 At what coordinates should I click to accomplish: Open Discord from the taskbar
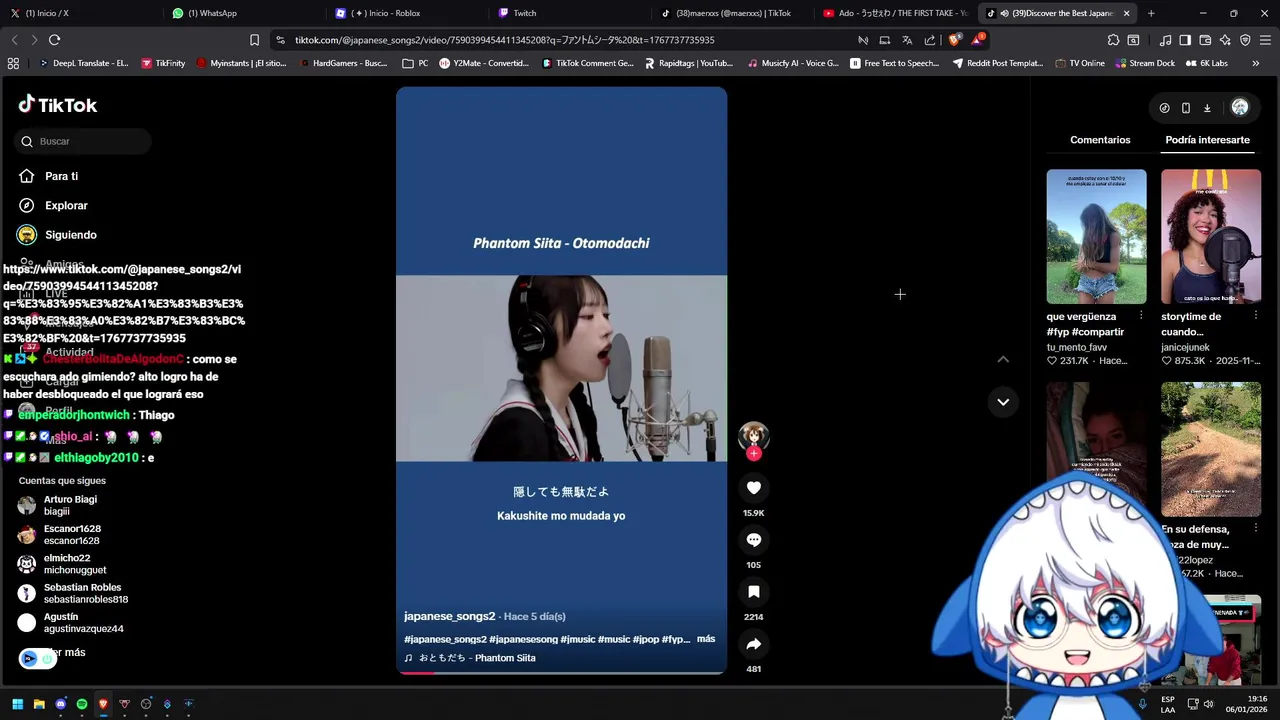(x=60, y=704)
